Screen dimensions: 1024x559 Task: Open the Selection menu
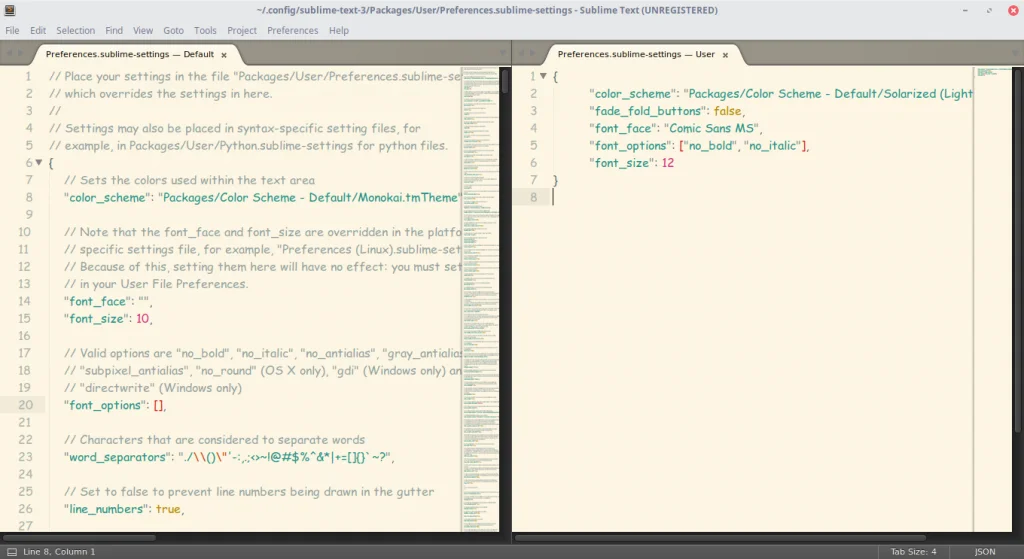click(76, 31)
